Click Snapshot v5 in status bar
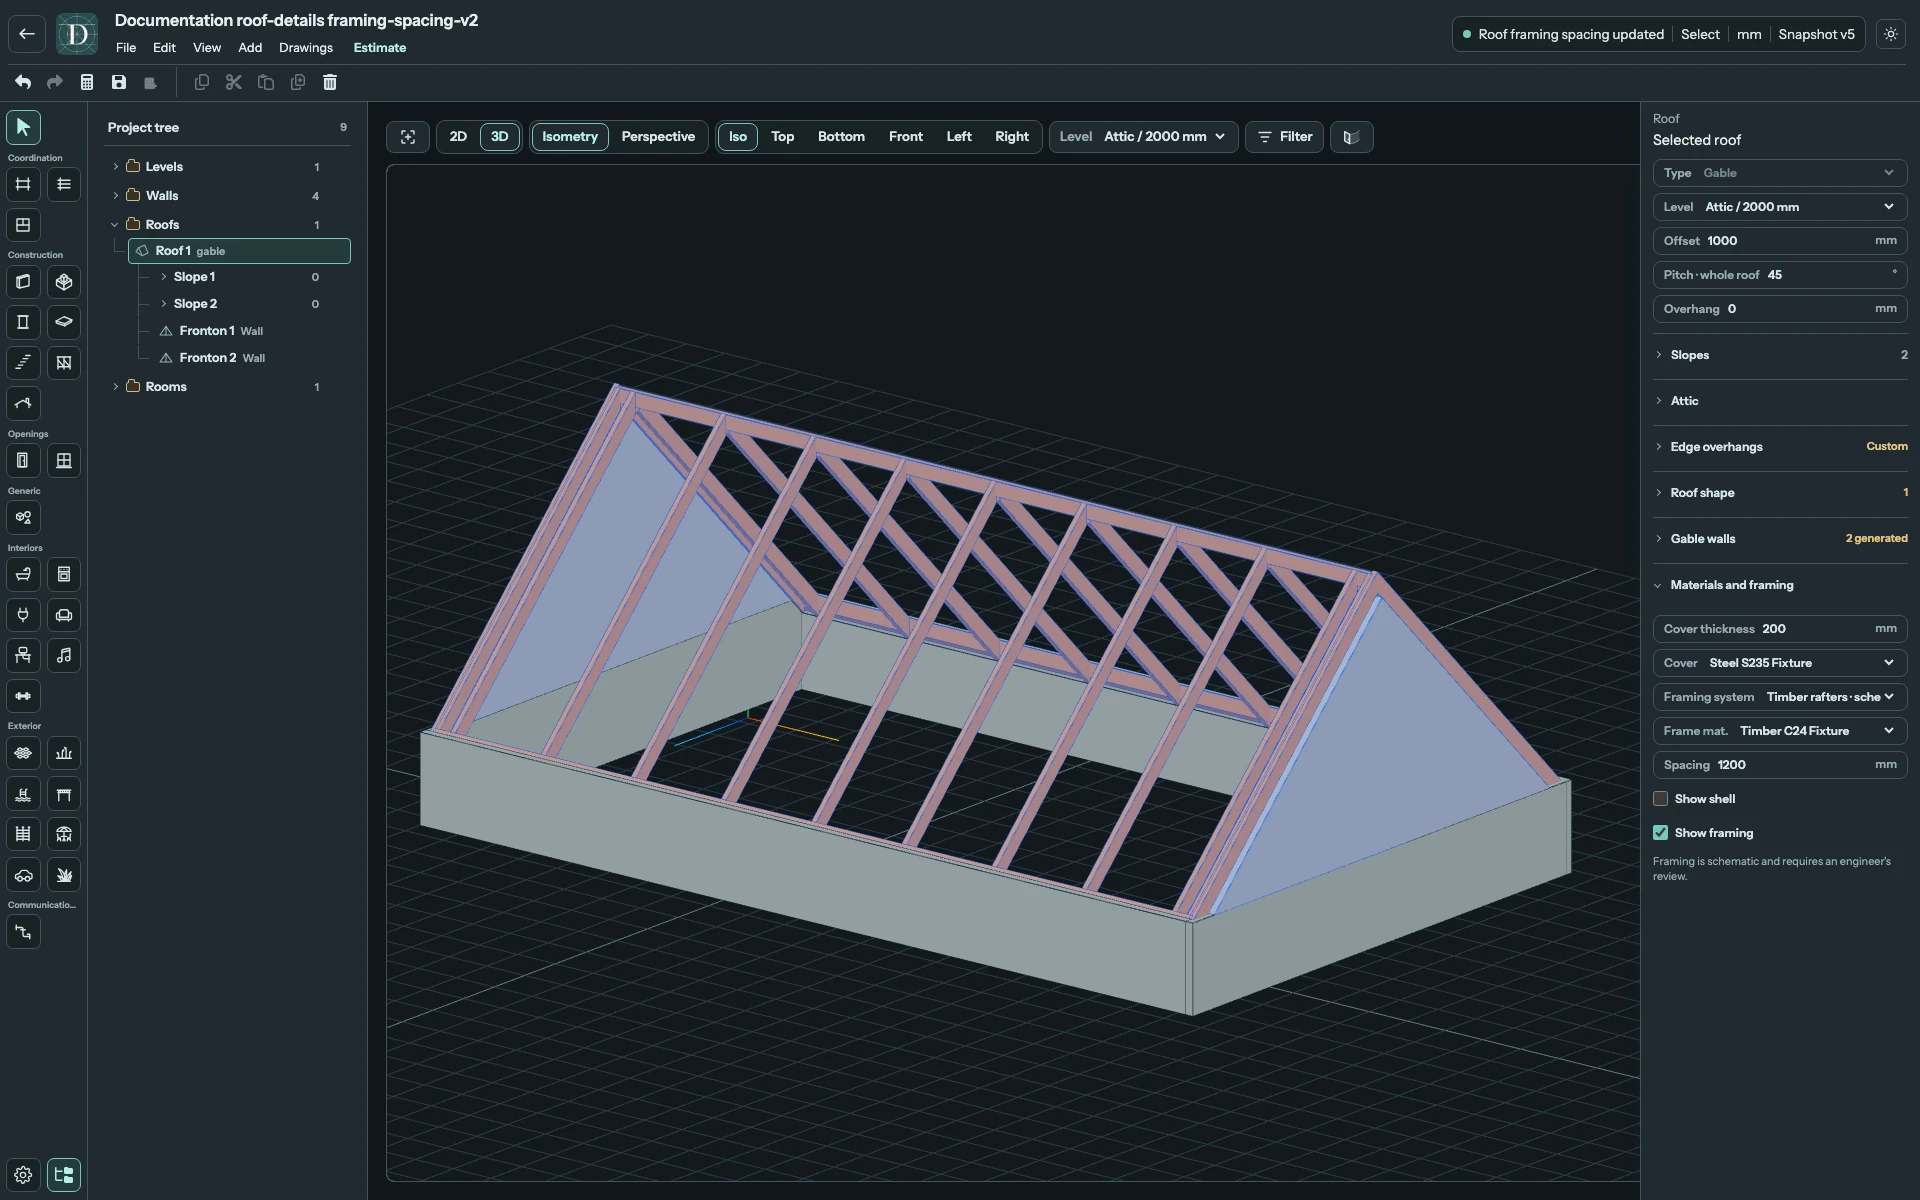The image size is (1920, 1200). tap(1816, 34)
